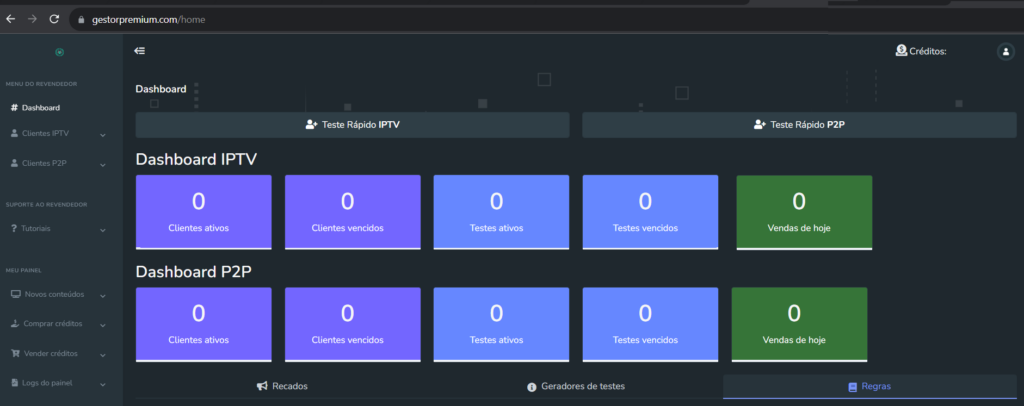Click the green logo in the sidebar
The height and width of the screenshot is (406, 1024).
pyautogui.click(x=59, y=52)
